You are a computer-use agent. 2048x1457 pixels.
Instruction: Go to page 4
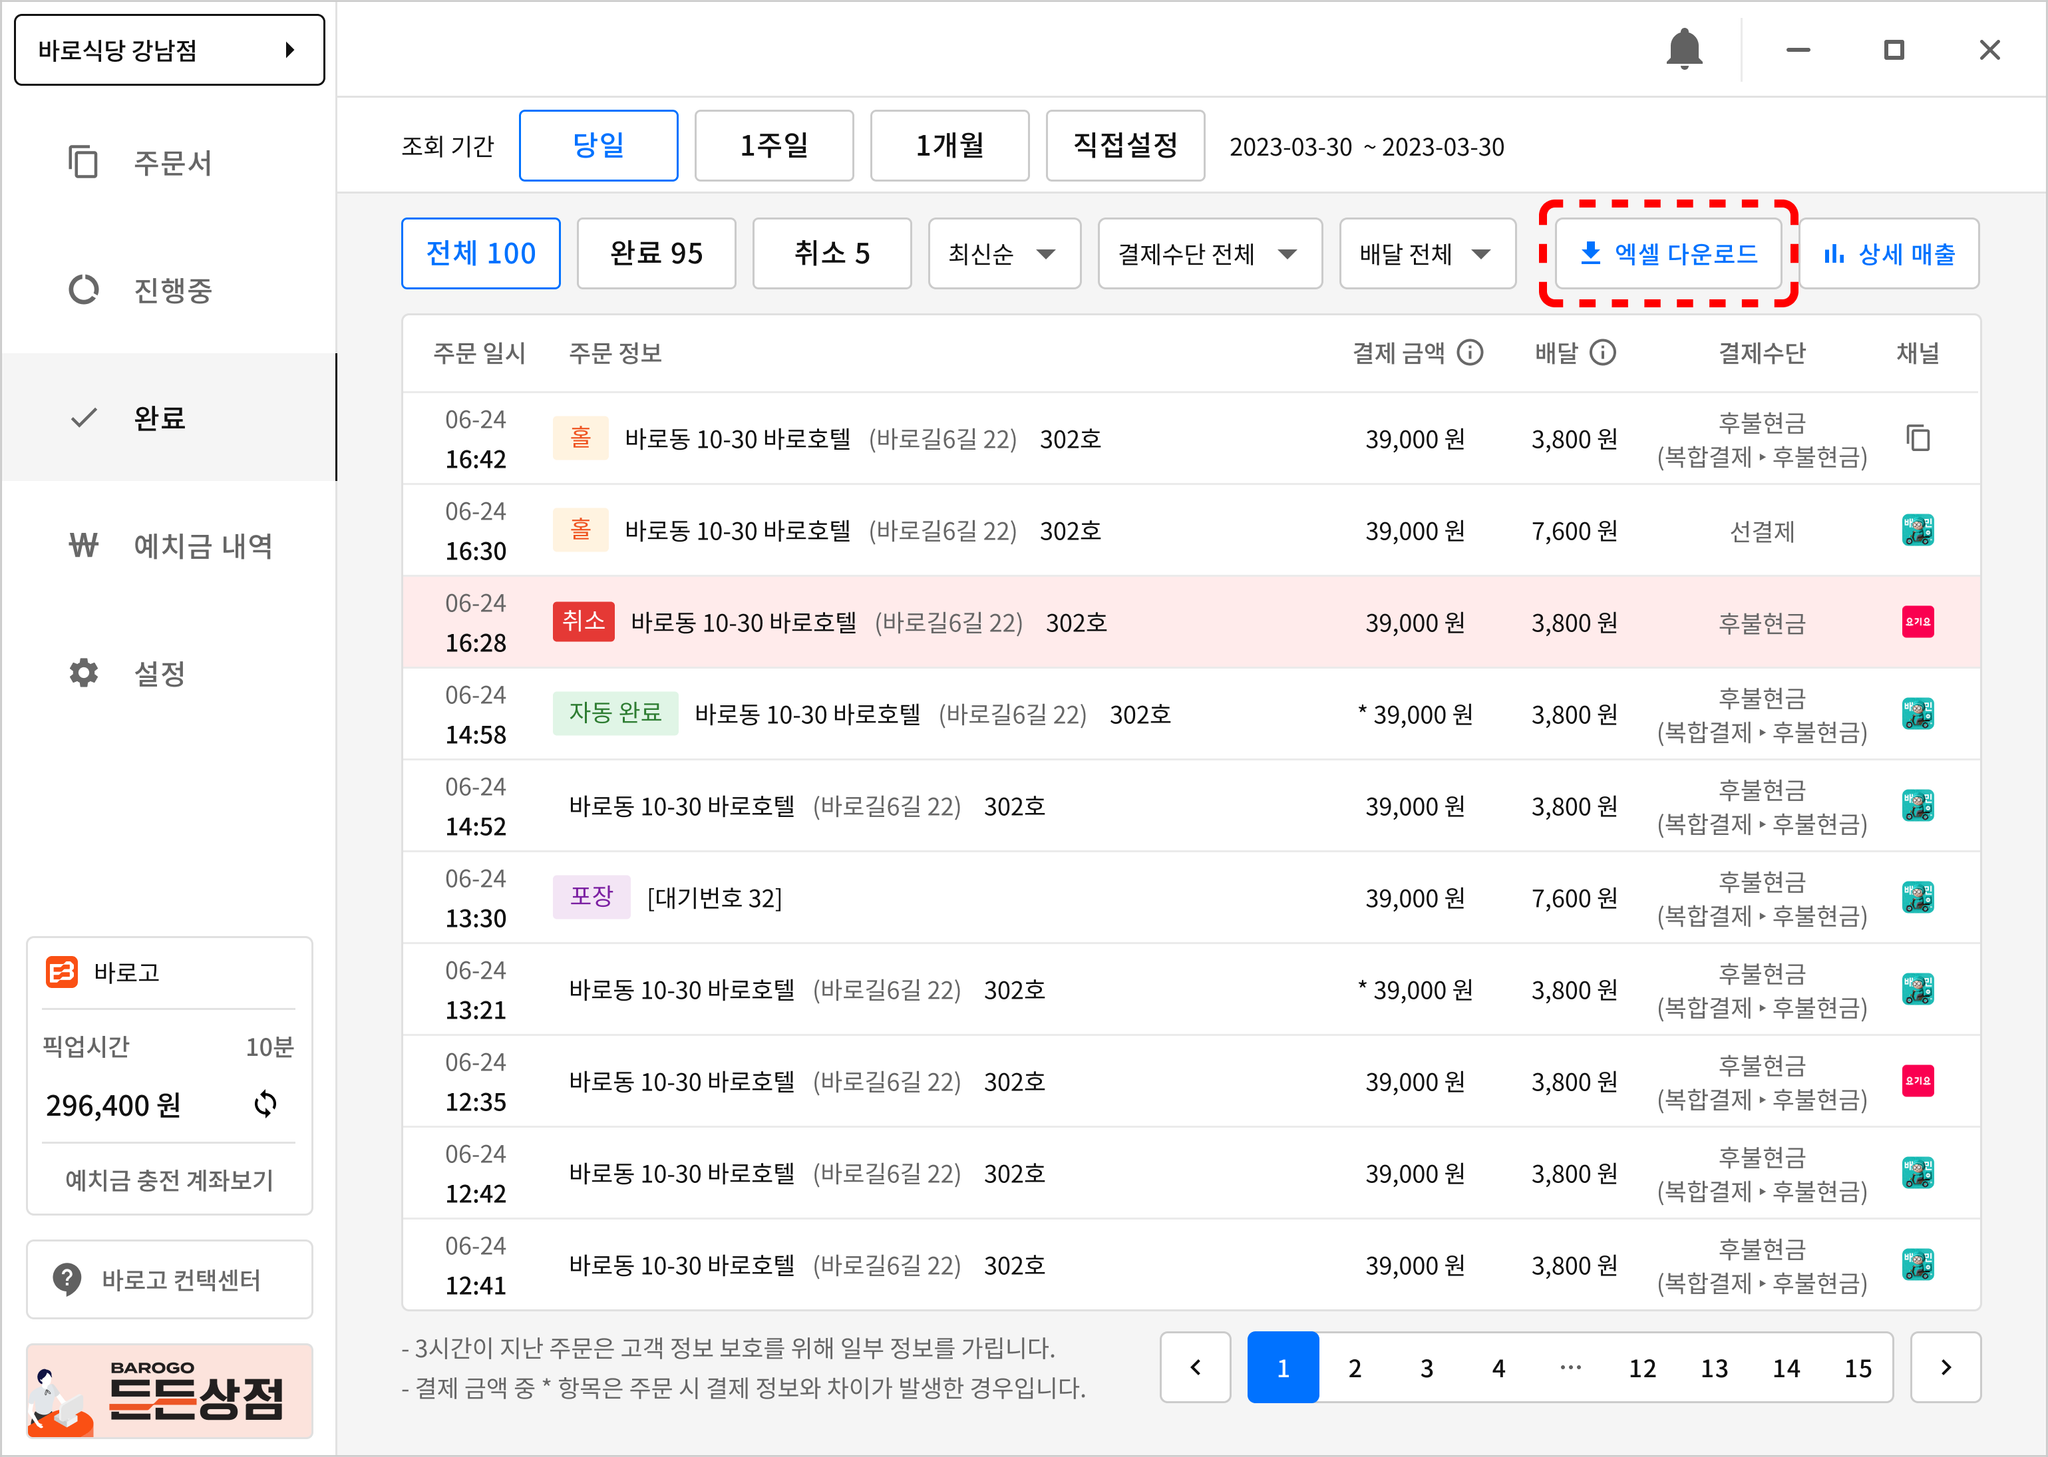[1499, 1368]
